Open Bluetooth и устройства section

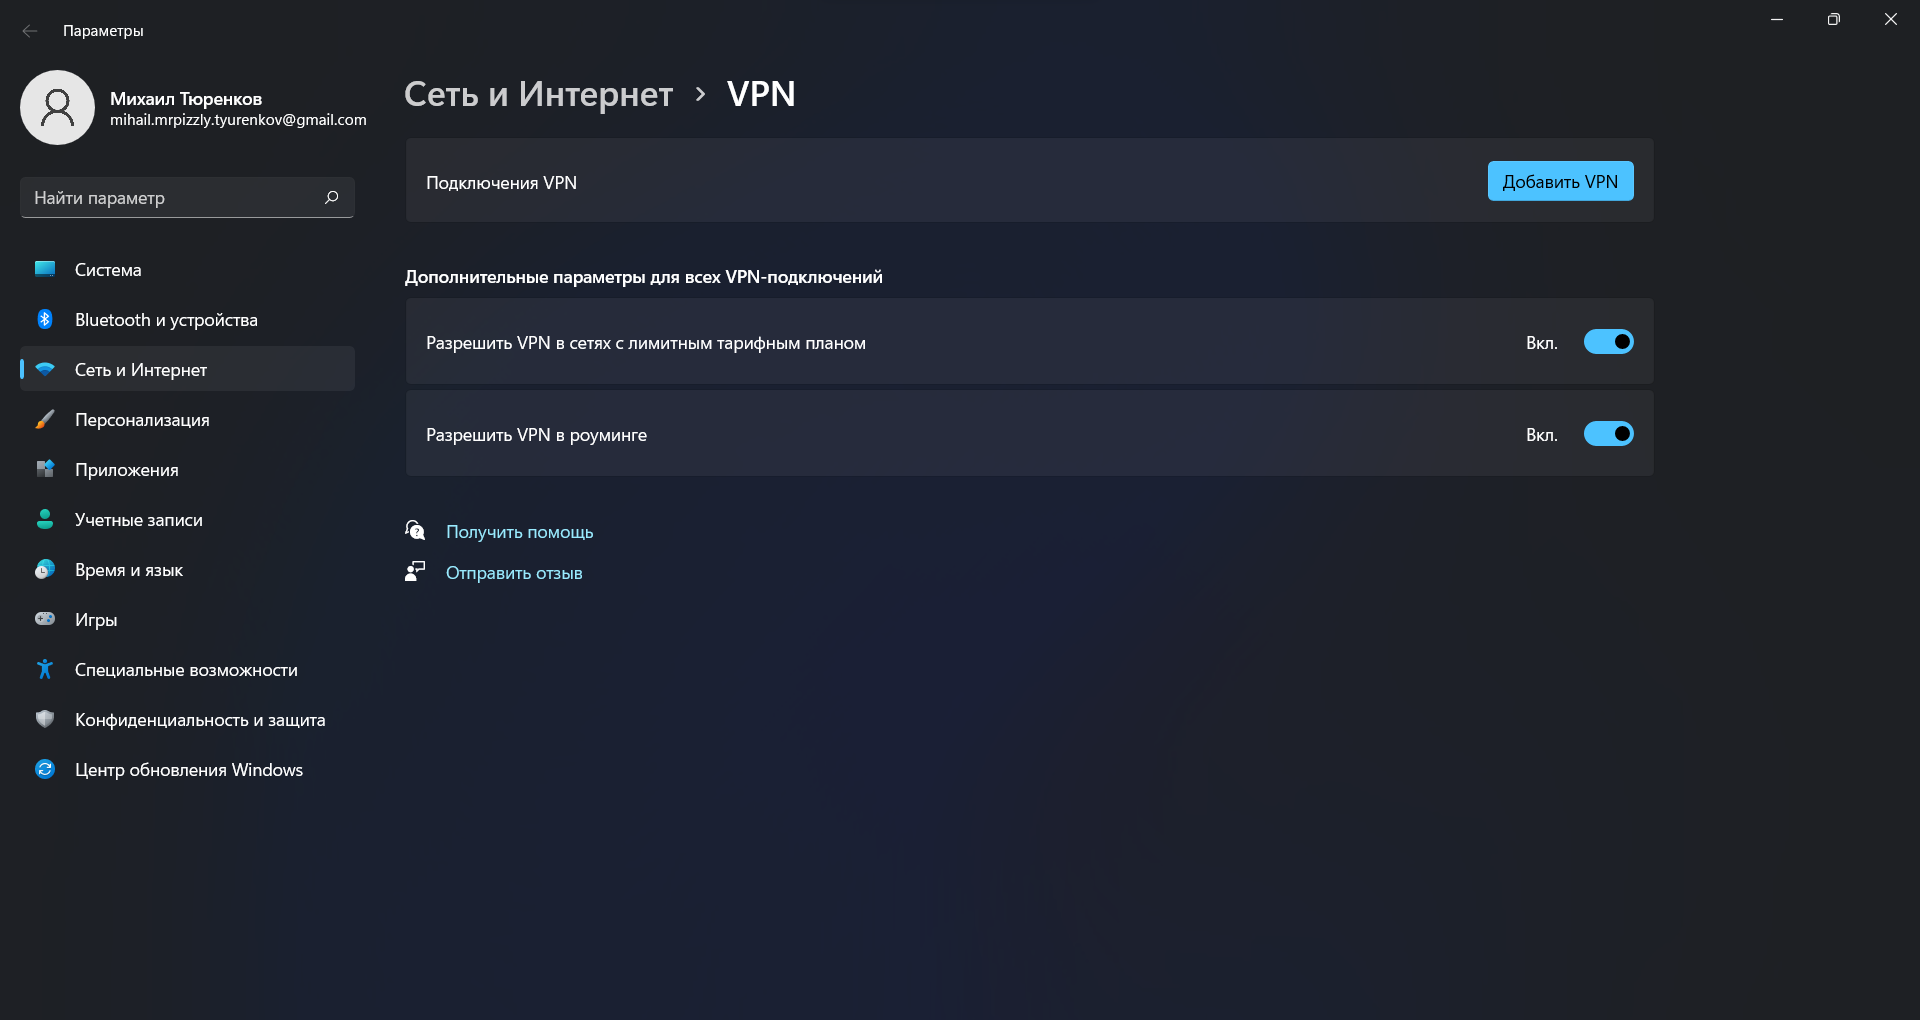coord(187,319)
